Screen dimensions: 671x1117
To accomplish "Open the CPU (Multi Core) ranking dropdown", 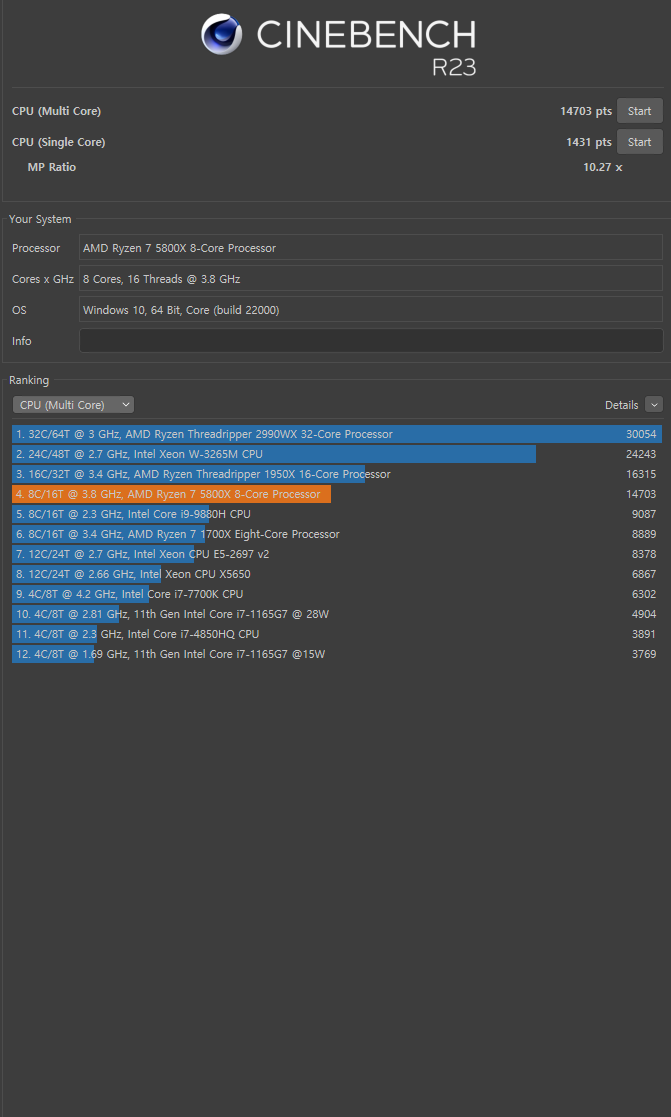I will pos(73,405).
